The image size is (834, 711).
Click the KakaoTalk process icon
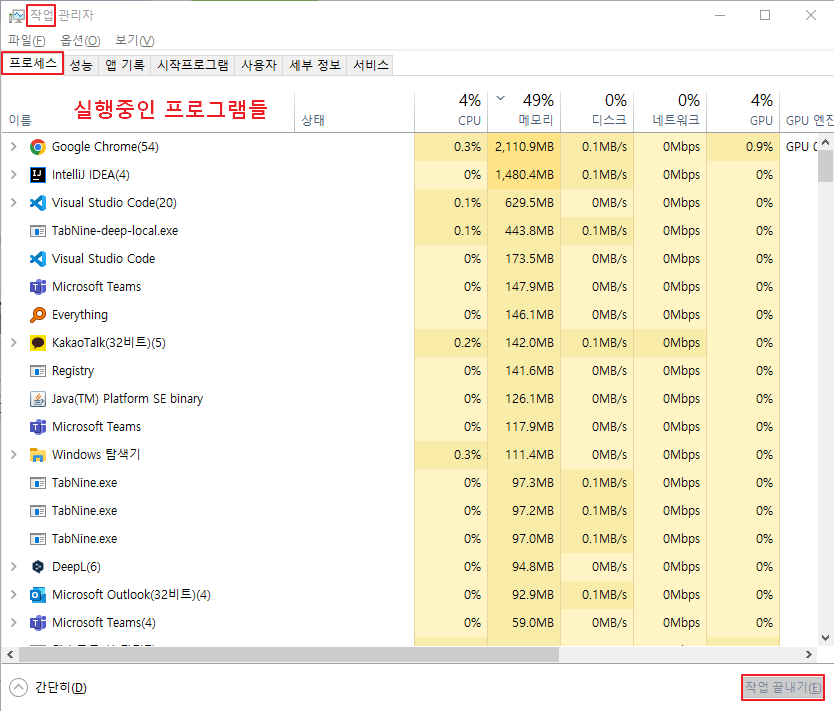point(38,343)
